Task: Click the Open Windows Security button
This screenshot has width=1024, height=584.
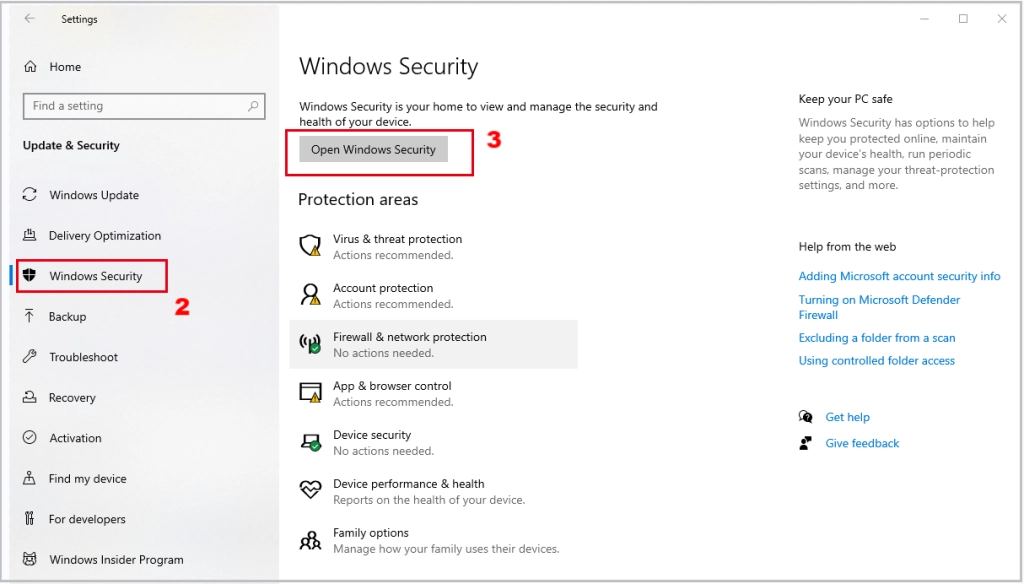Action: [373, 150]
